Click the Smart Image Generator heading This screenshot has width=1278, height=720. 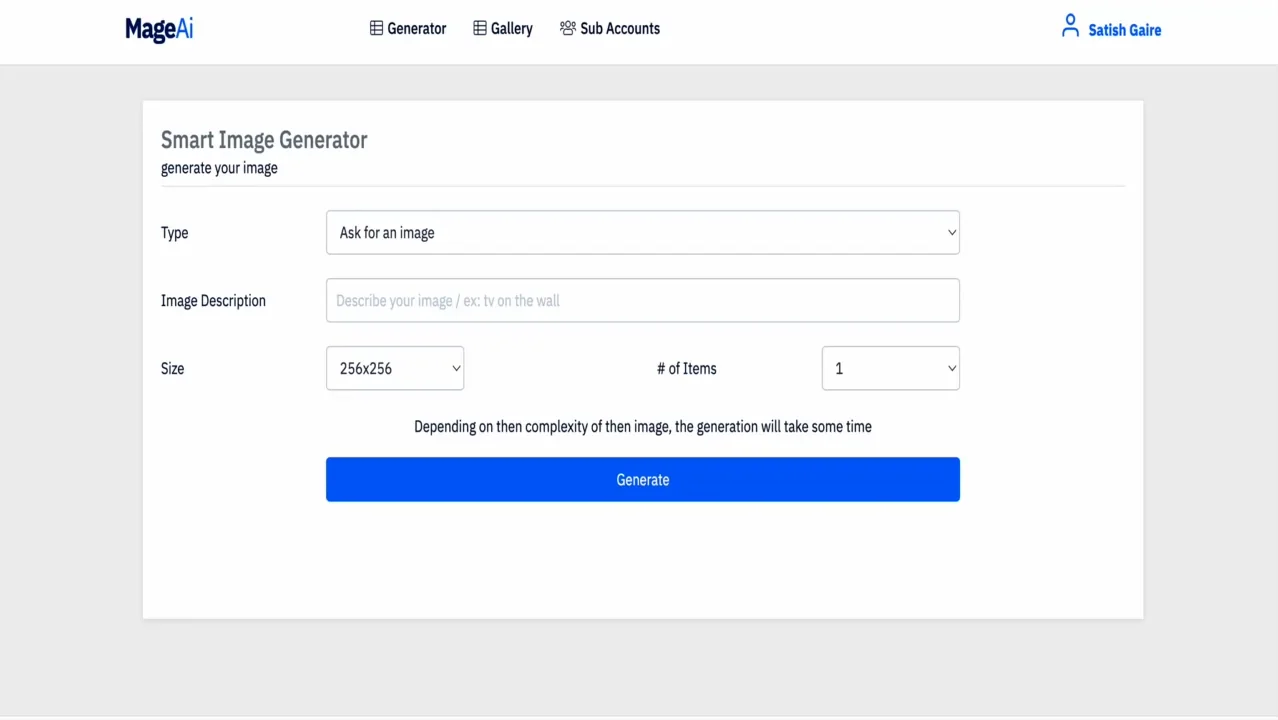click(264, 140)
